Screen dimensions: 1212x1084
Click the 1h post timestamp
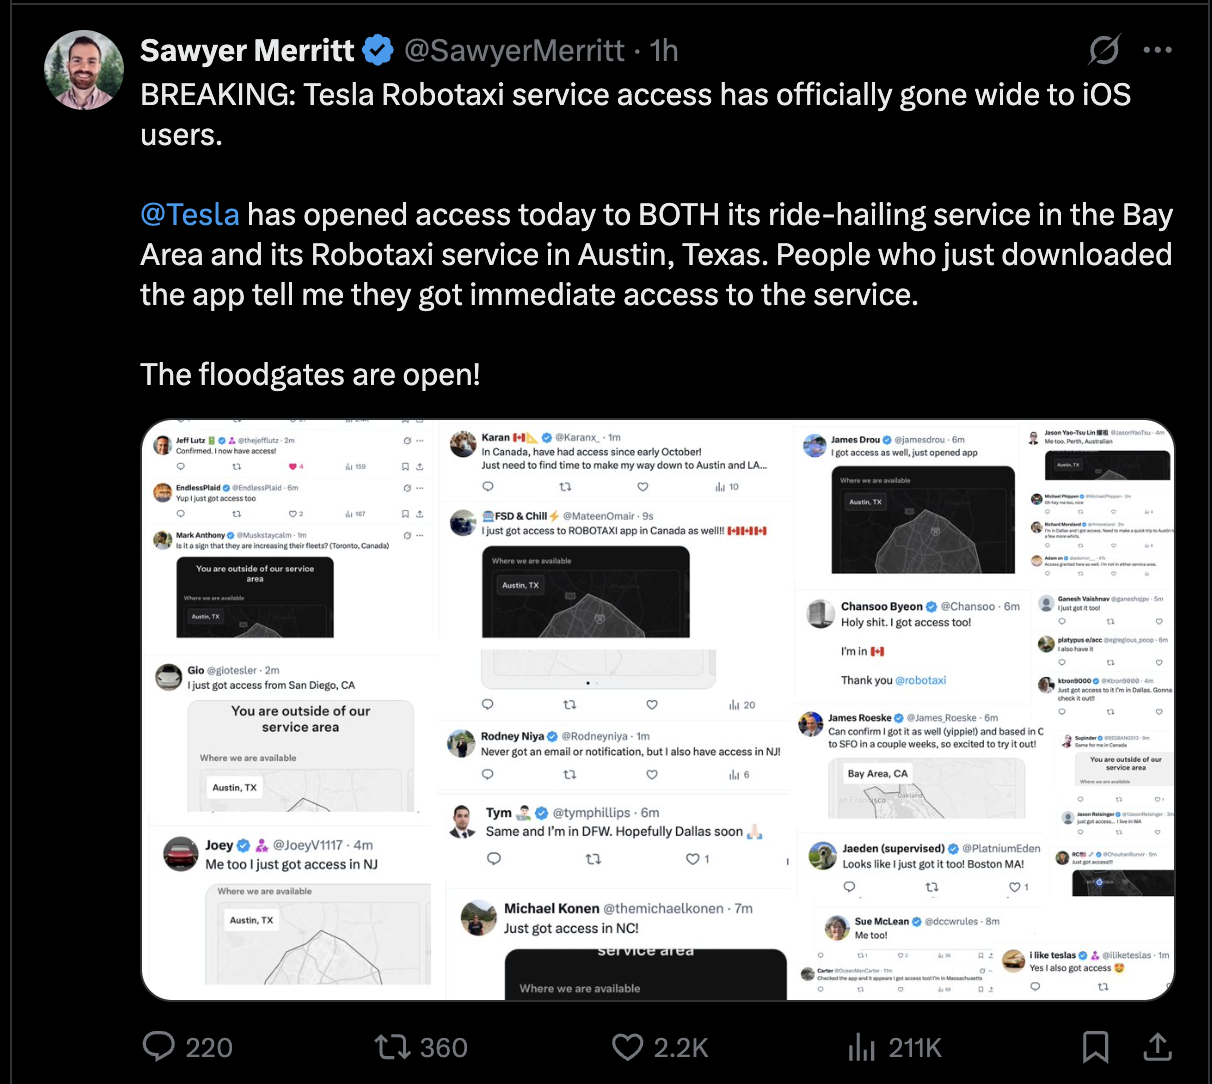(x=664, y=50)
